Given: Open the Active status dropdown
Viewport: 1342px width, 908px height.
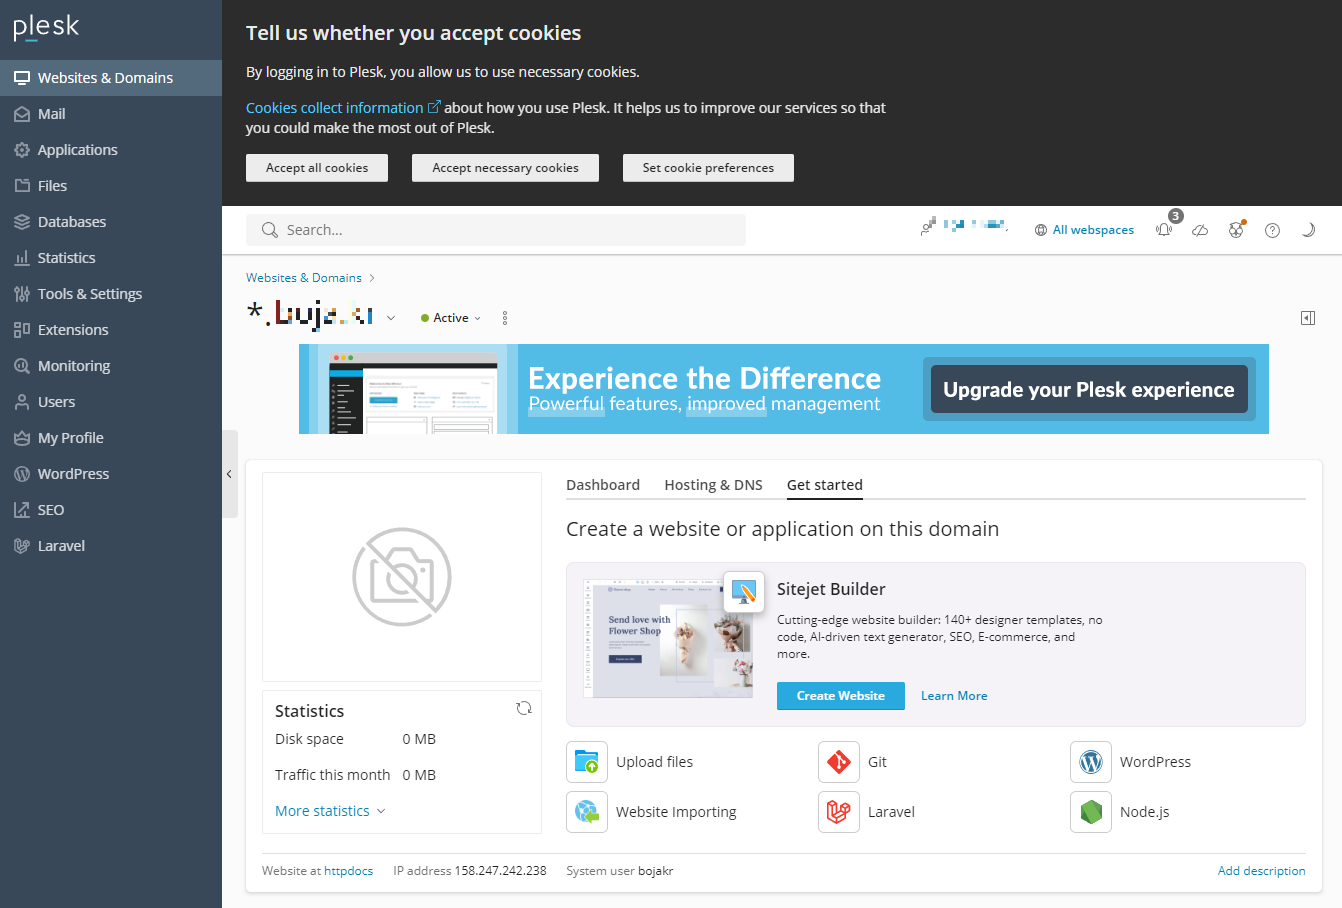Looking at the screenshot, I should (x=451, y=318).
